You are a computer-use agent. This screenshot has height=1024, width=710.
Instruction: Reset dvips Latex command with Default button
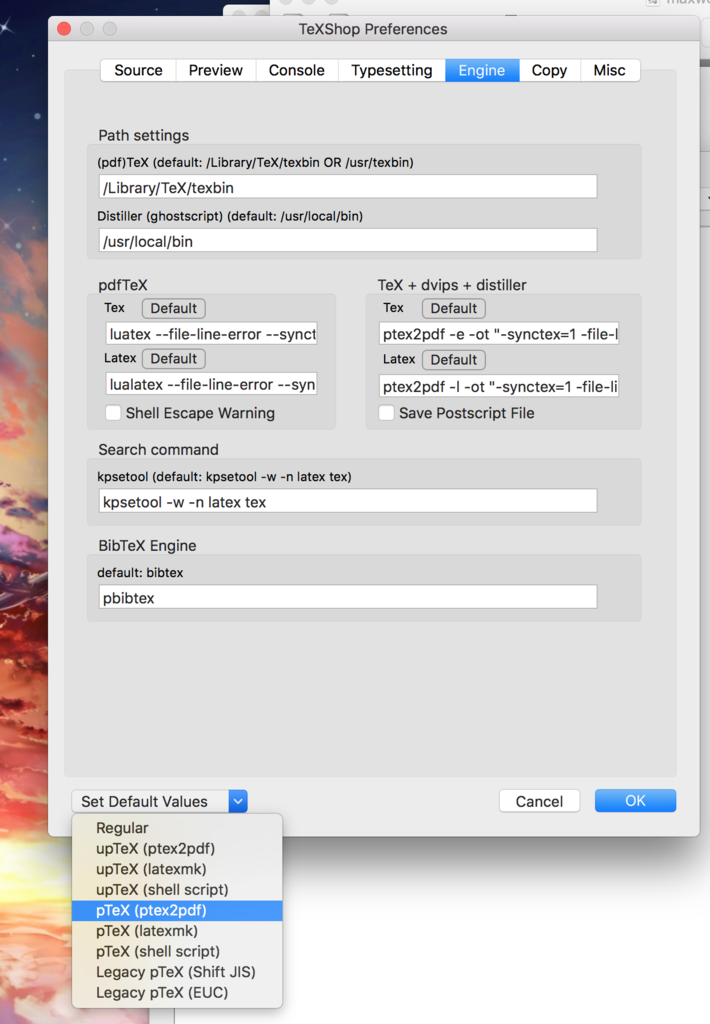[453, 360]
